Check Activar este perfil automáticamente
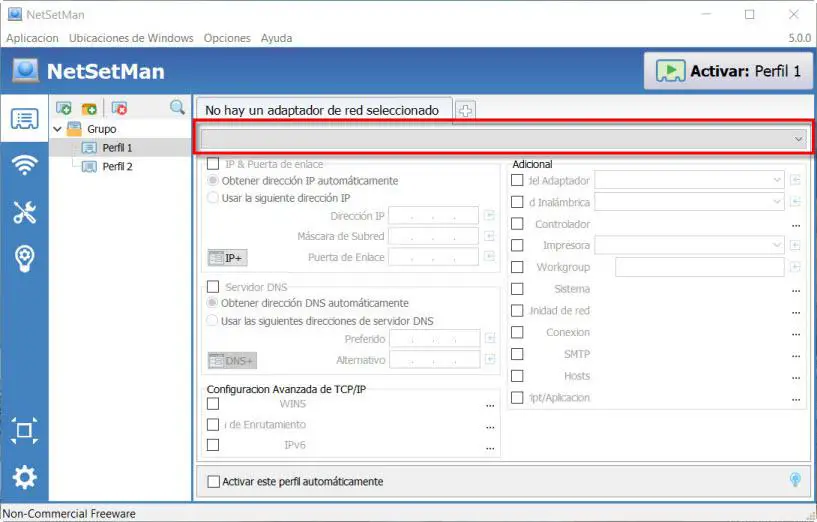 tap(214, 481)
